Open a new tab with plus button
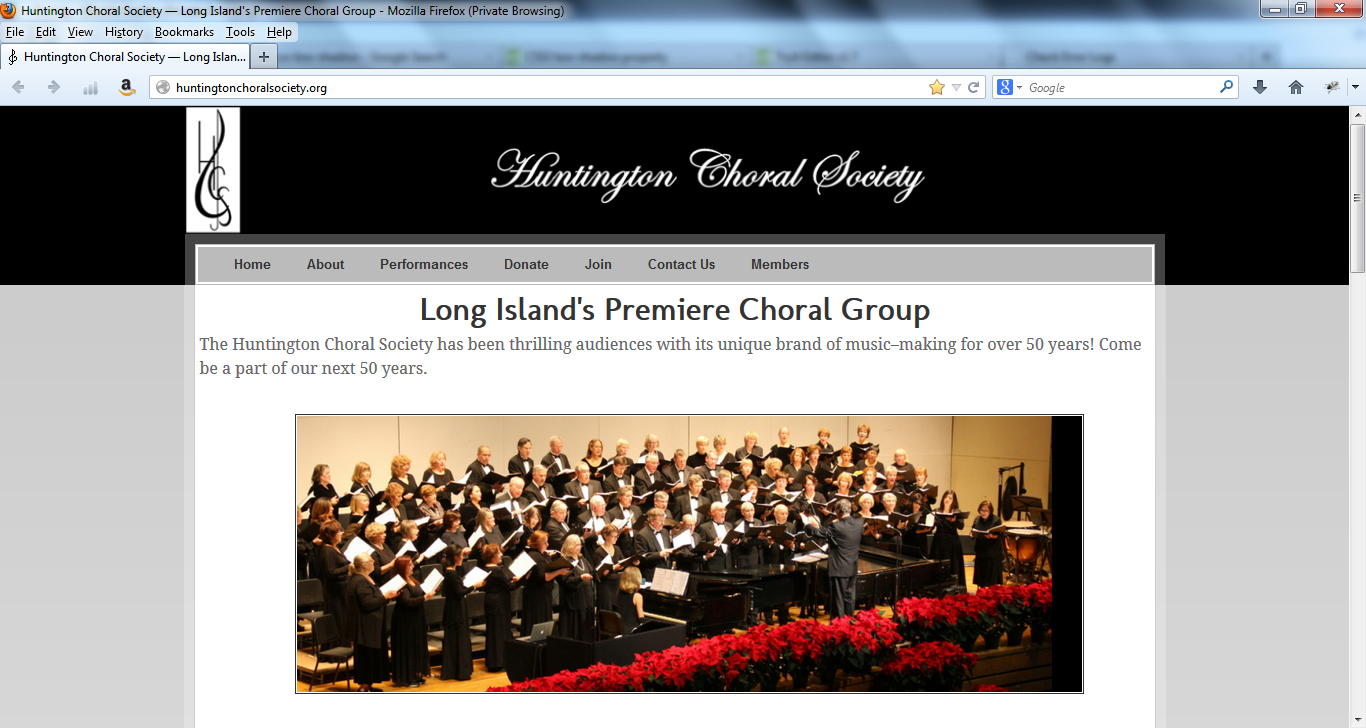The height and width of the screenshot is (728, 1366). tap(263, 57)
